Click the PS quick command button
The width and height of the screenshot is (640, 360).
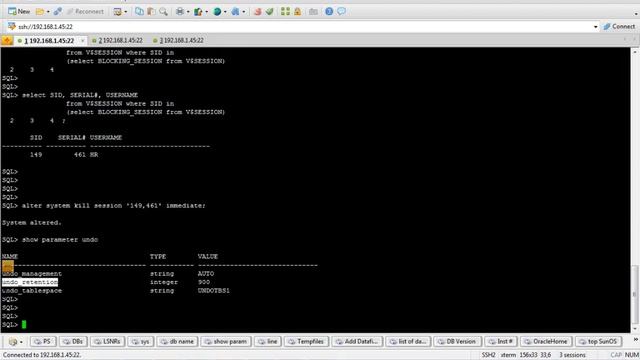(x=42, y=341)
